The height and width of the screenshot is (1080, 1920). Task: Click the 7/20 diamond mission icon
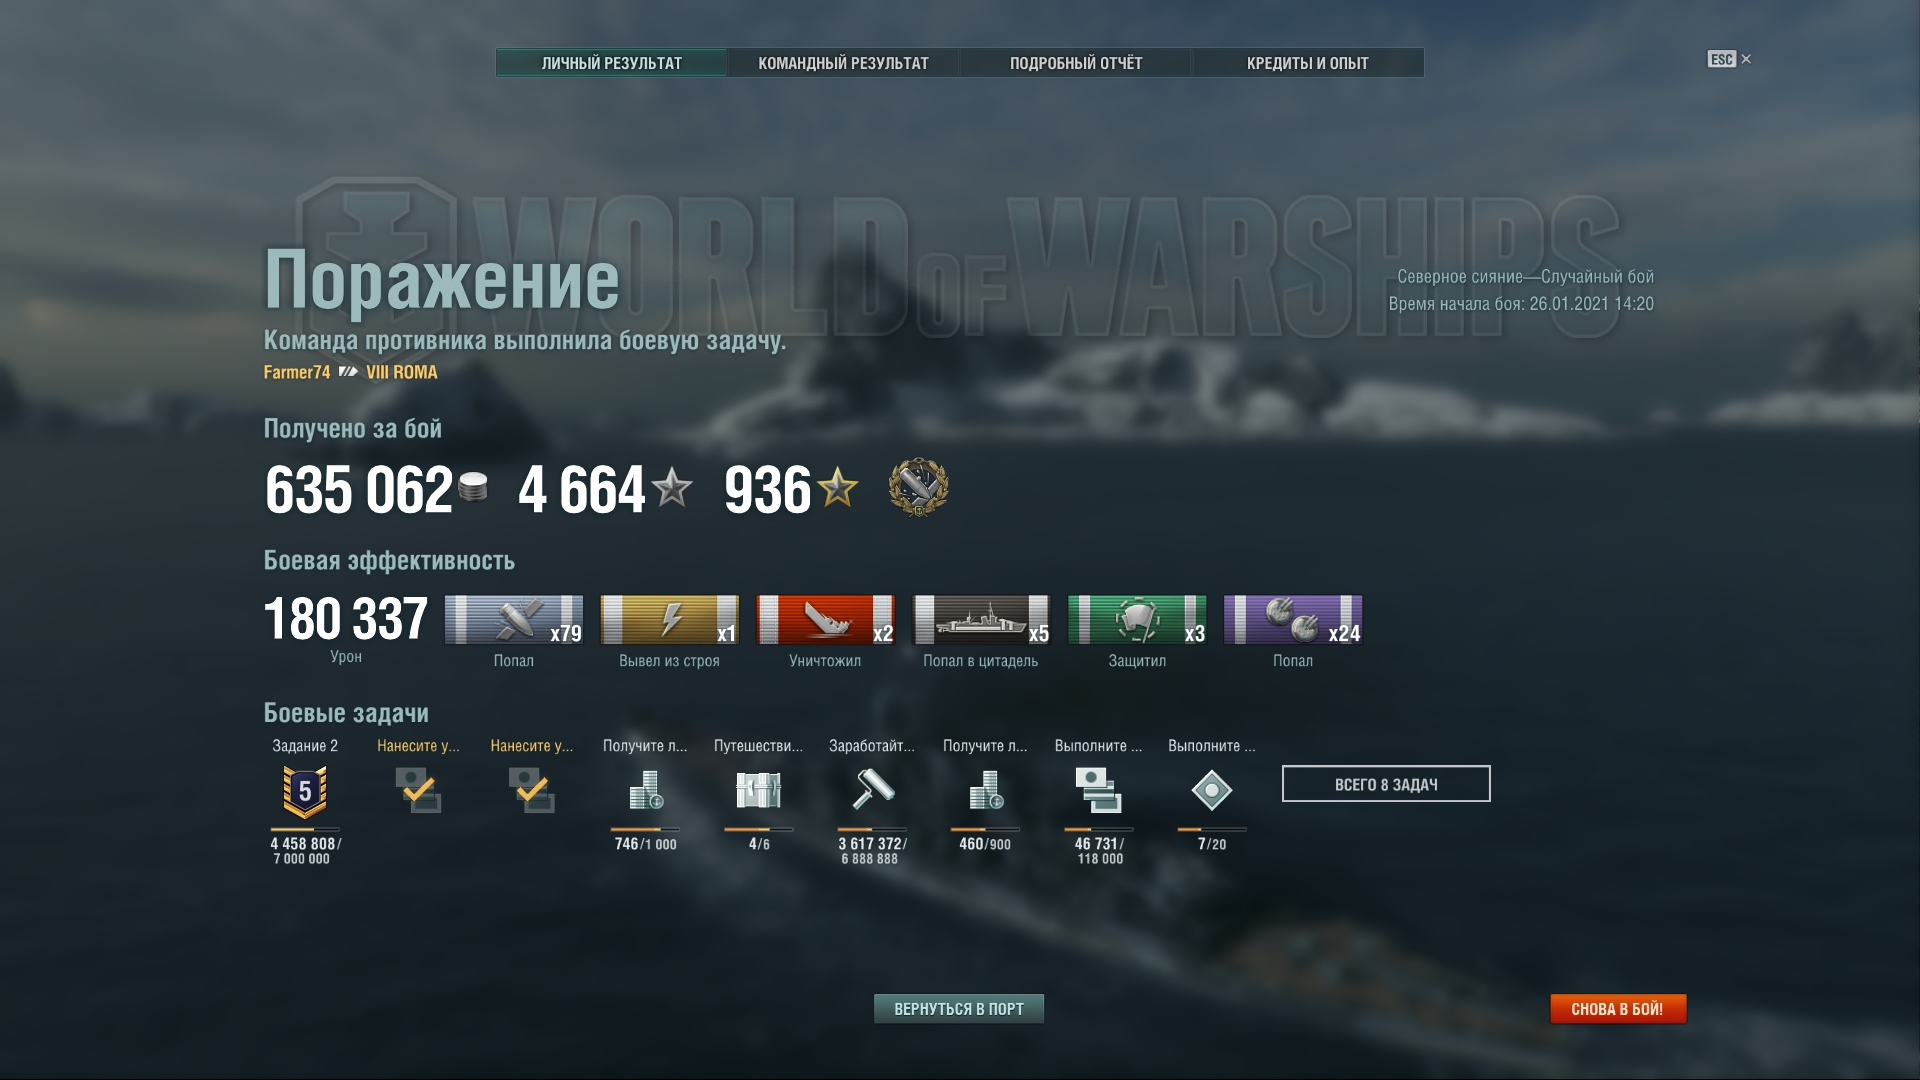coord(1211,791)
